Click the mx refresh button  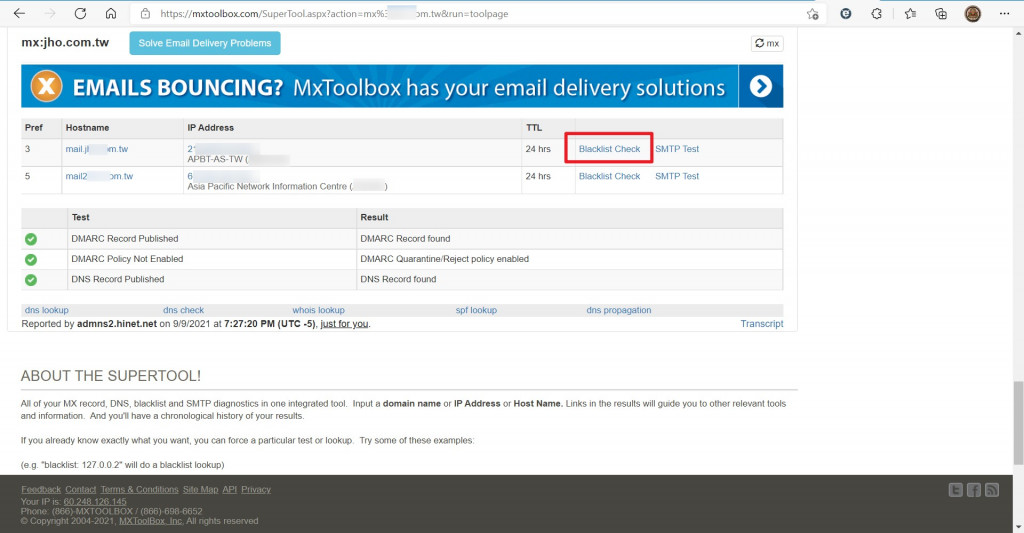767,43
